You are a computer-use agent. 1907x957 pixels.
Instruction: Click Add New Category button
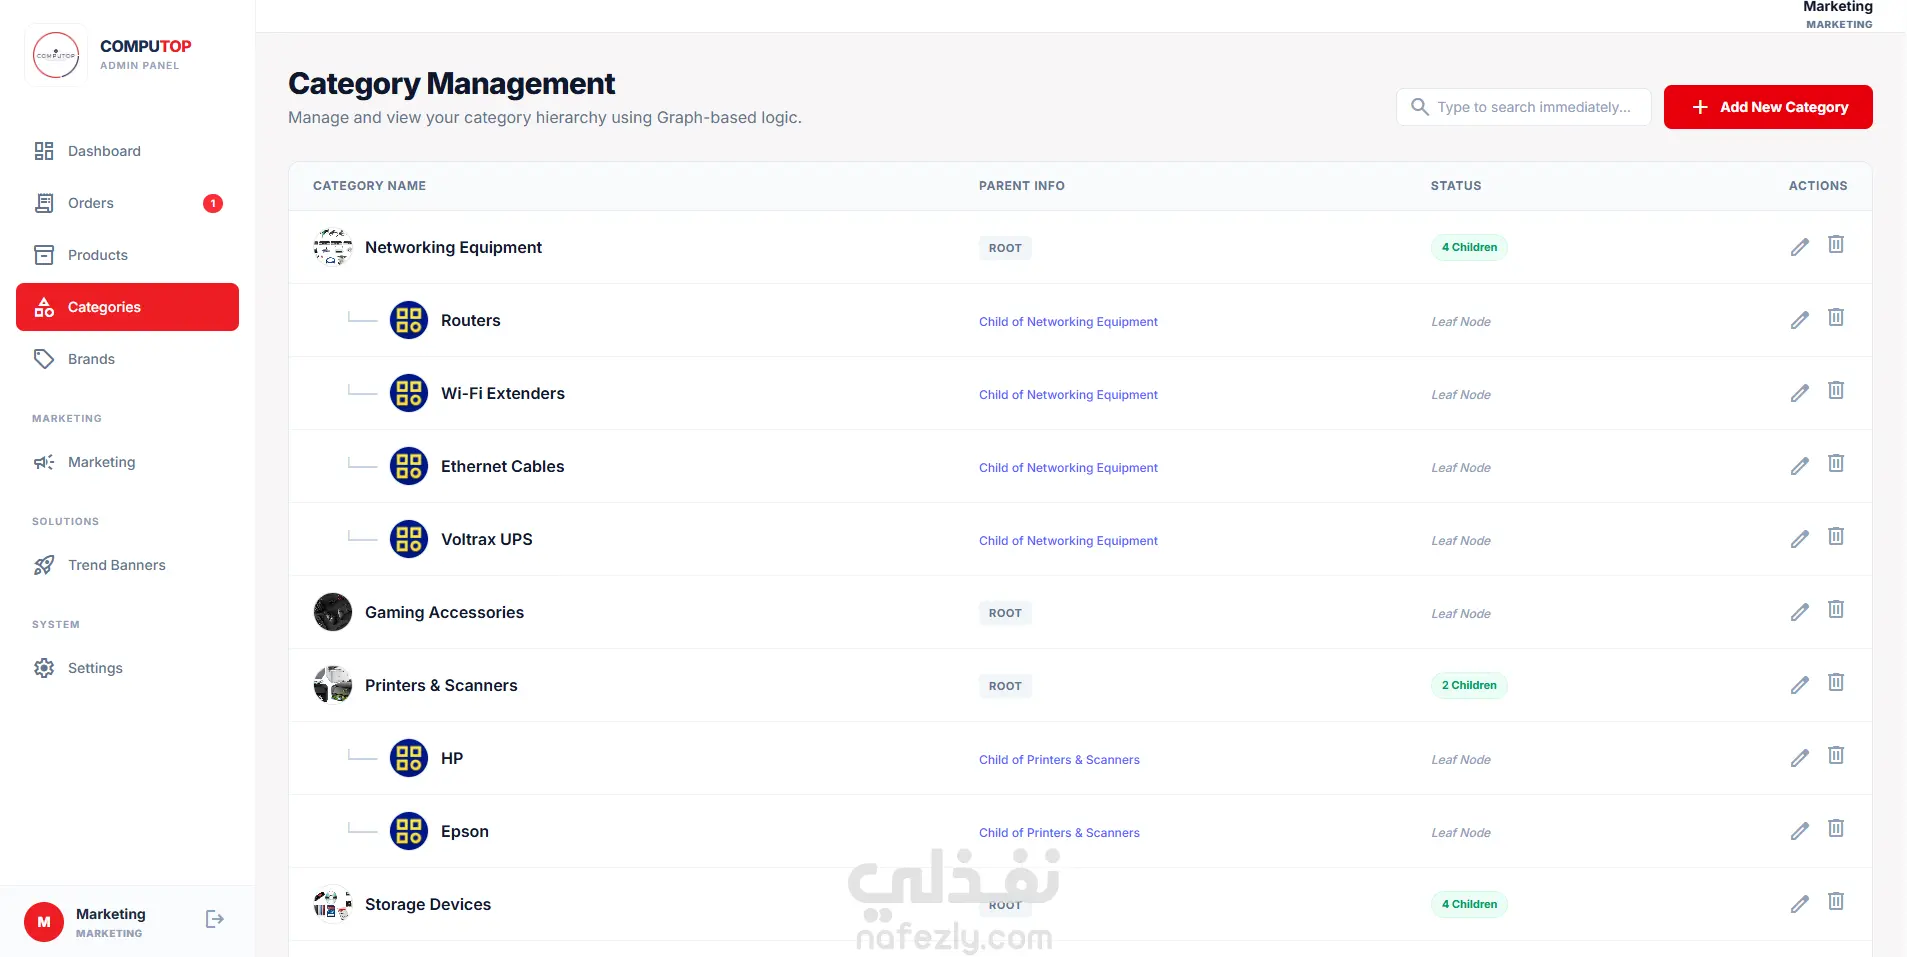coord(1768,107)
